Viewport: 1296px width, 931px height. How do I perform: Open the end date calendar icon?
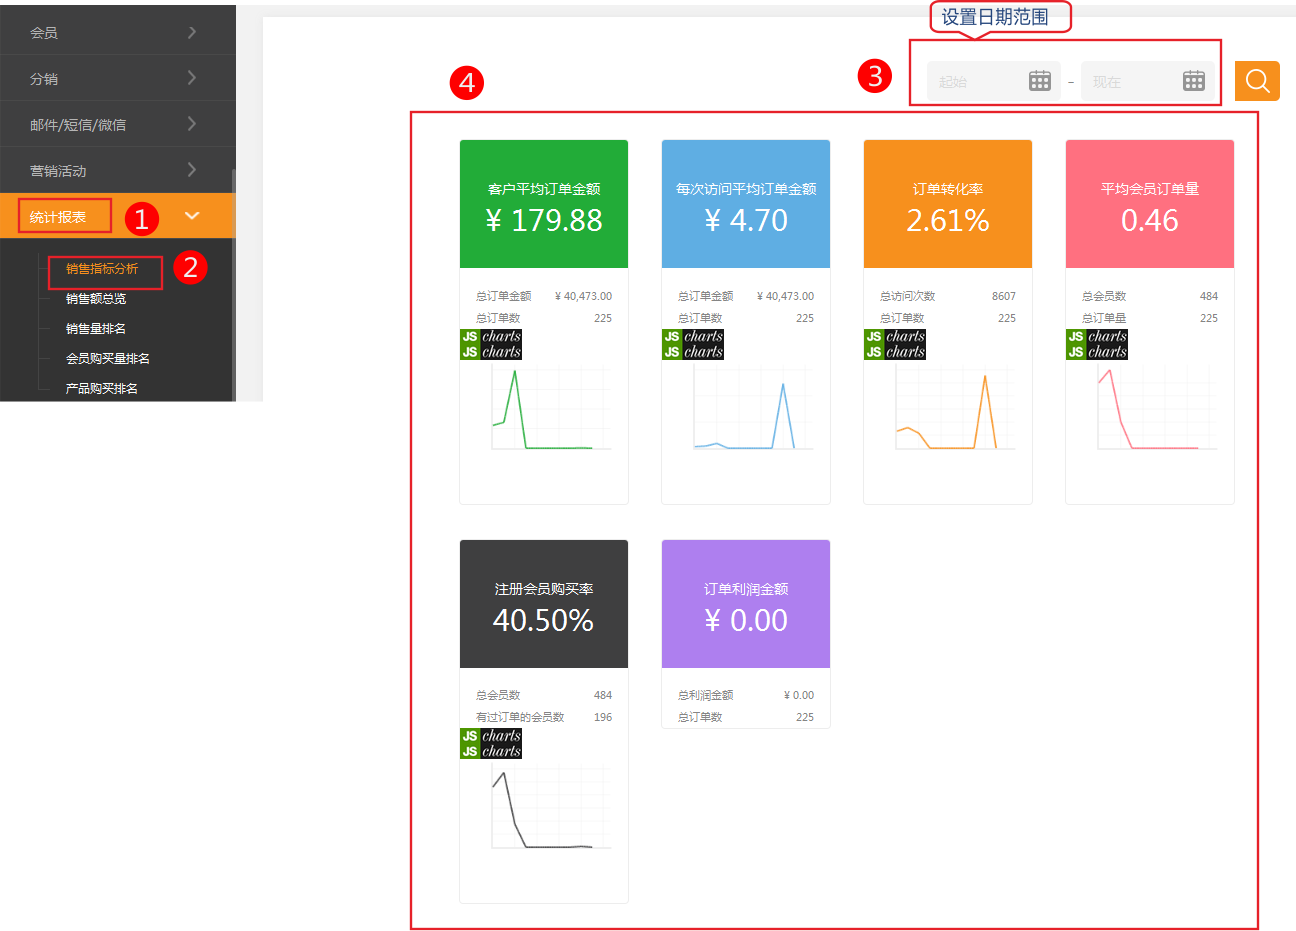(1194, 81)
